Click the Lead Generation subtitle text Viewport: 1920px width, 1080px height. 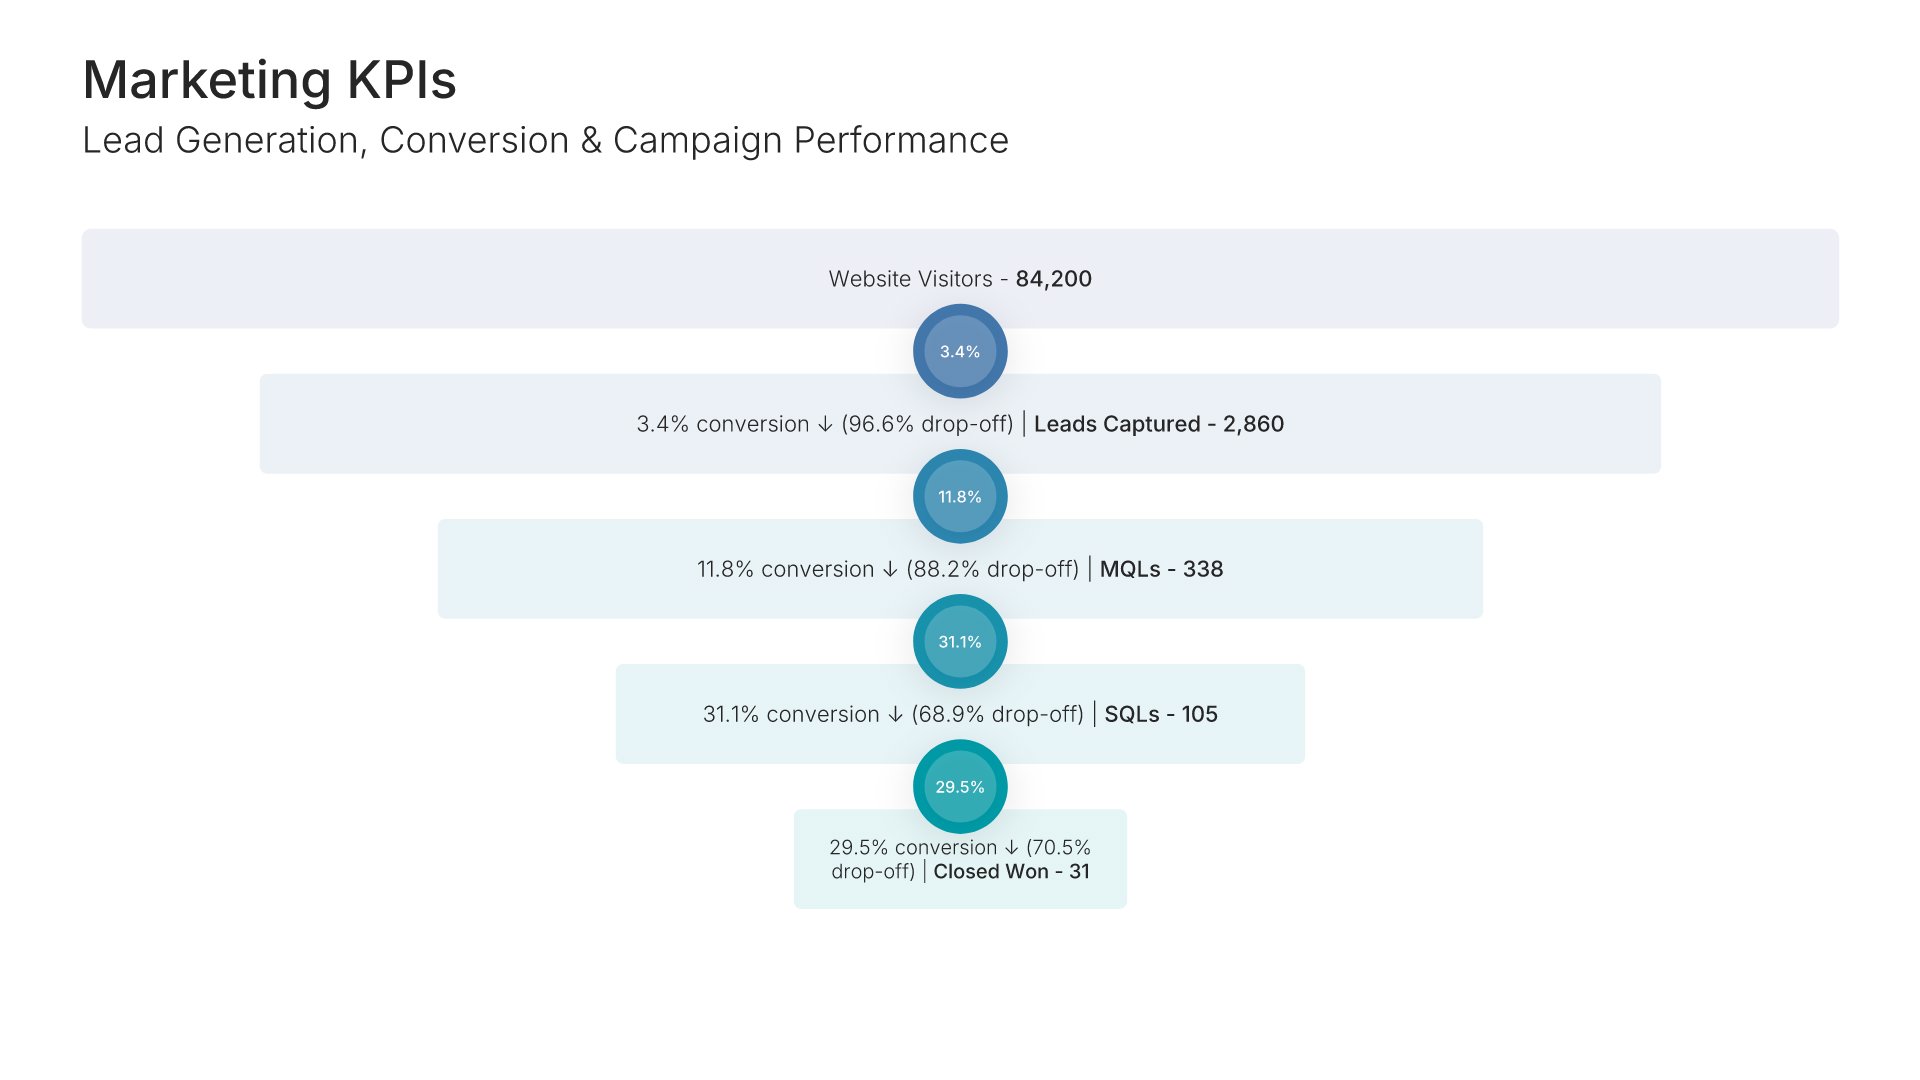[x=545, y=141]
